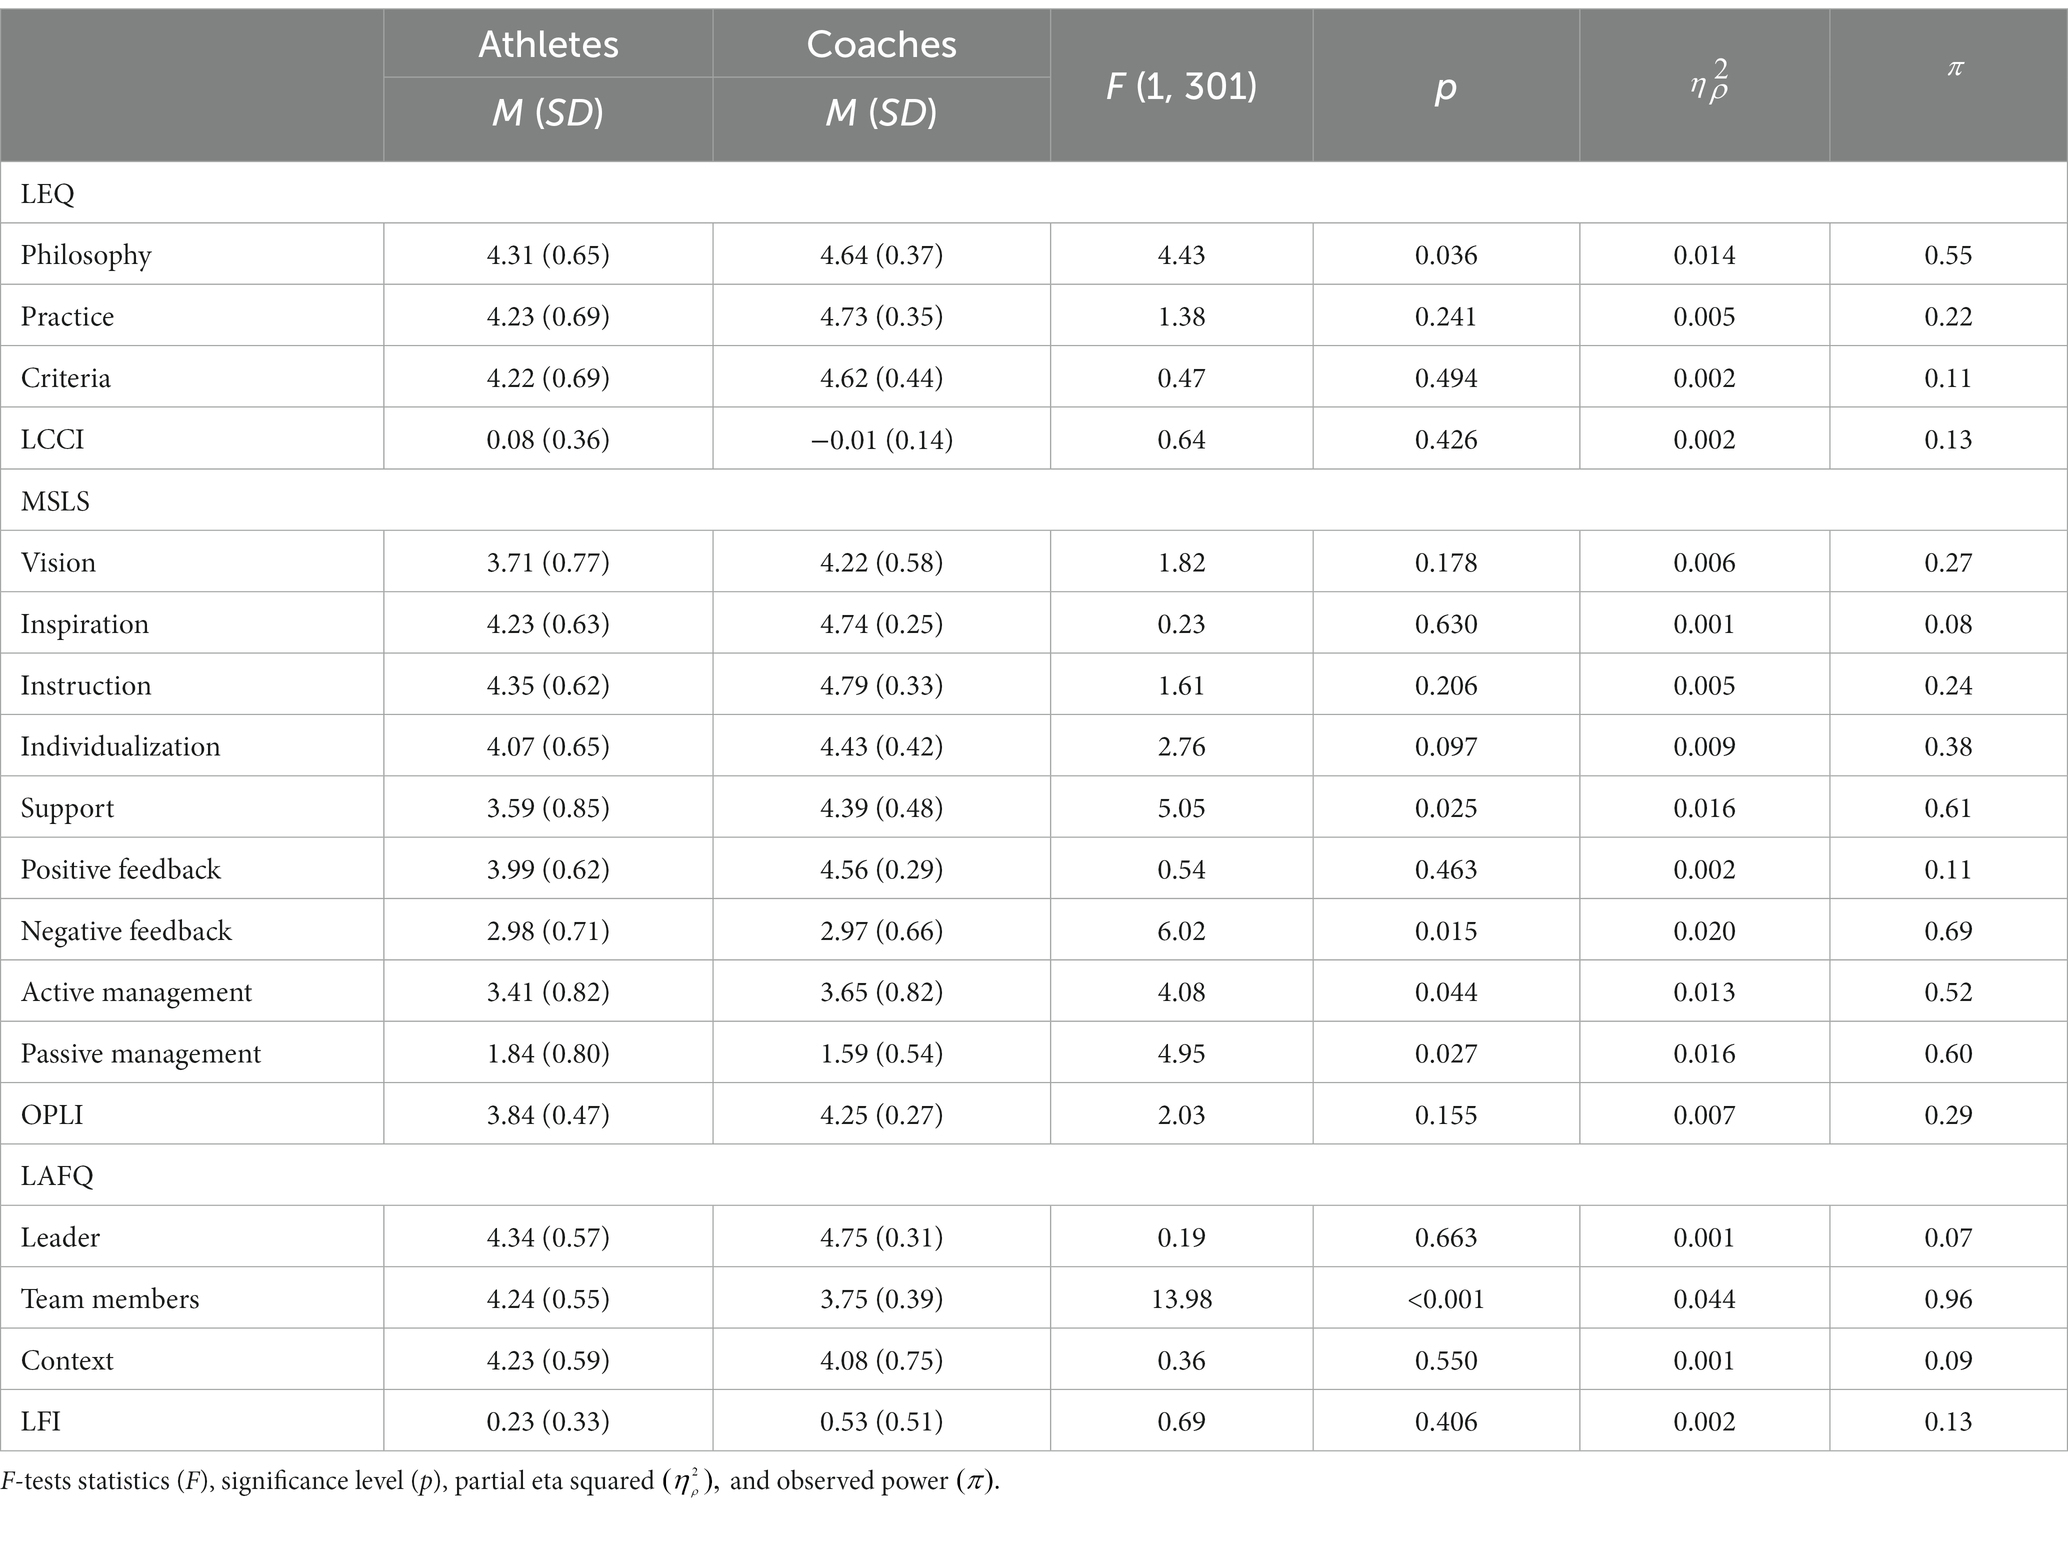
Task: Select p value 0.241
Action: pos(1446,316)
